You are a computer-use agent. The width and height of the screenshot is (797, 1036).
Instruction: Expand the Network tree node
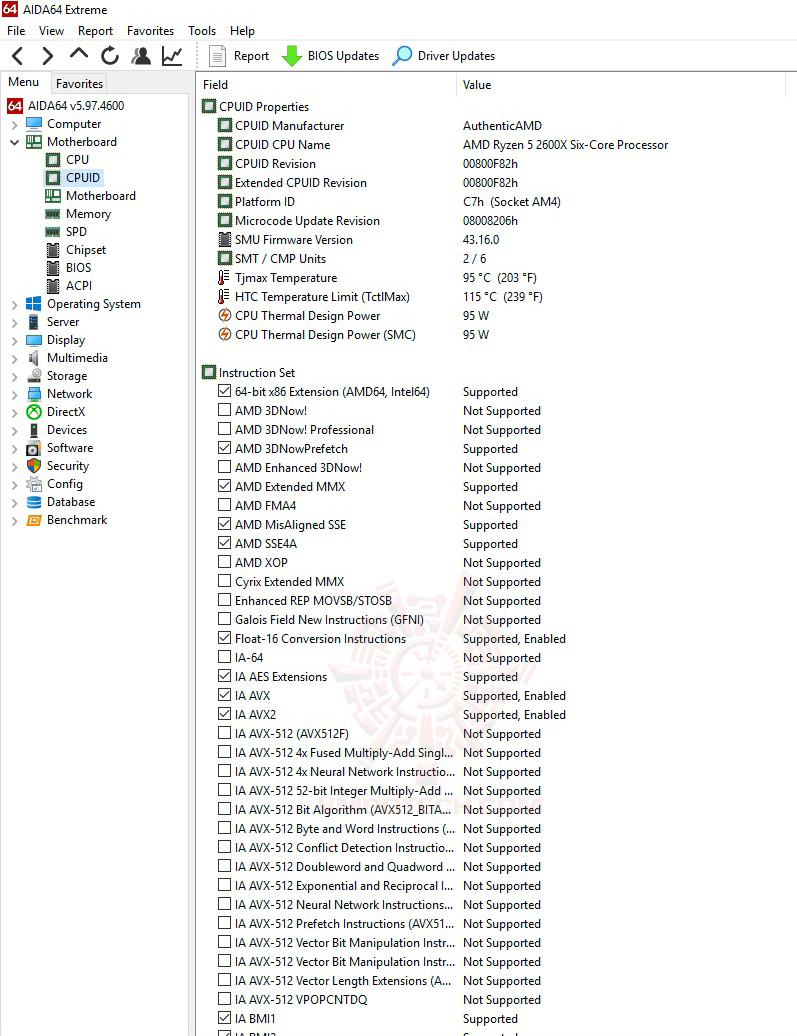pyautogui.click(x=15, y=394)
